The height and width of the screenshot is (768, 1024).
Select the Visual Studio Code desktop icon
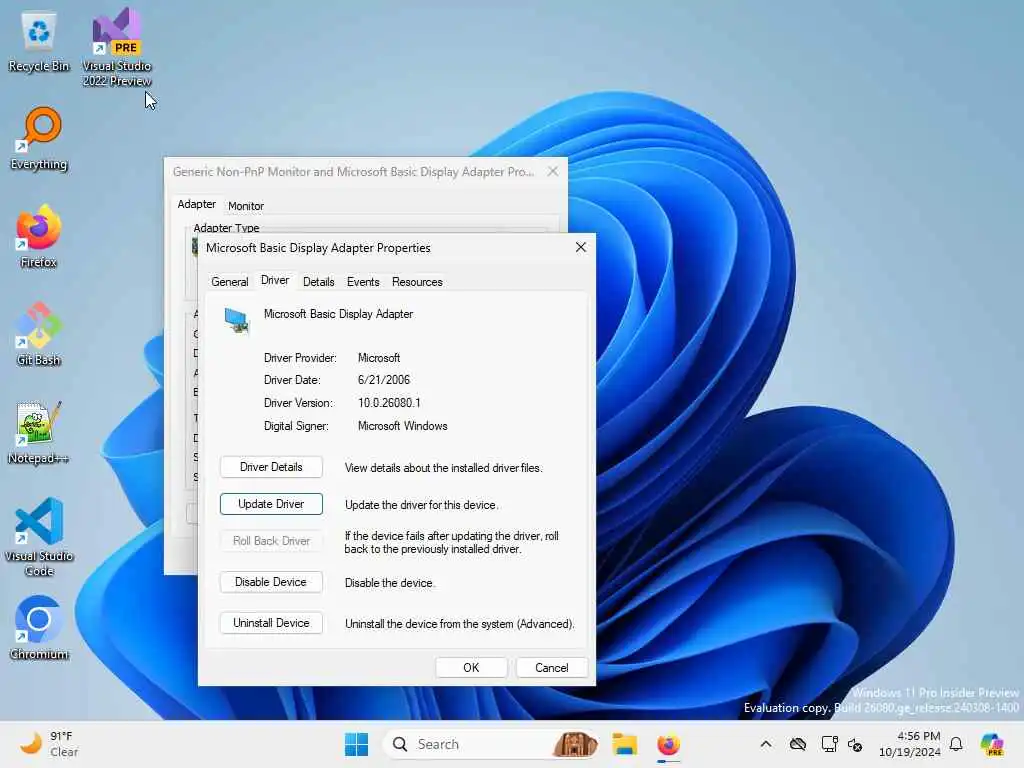(x=39, y=537)
